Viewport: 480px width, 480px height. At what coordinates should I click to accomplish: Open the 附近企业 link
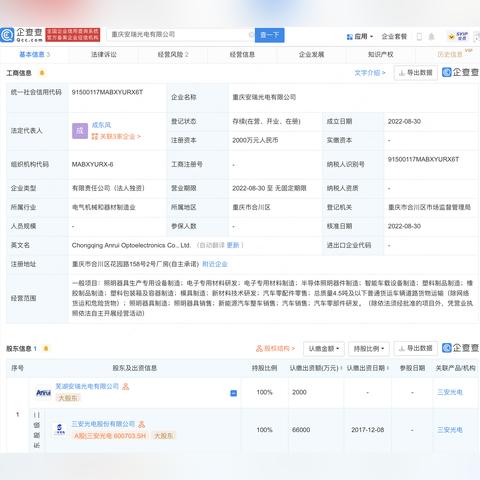click(215, 264)
